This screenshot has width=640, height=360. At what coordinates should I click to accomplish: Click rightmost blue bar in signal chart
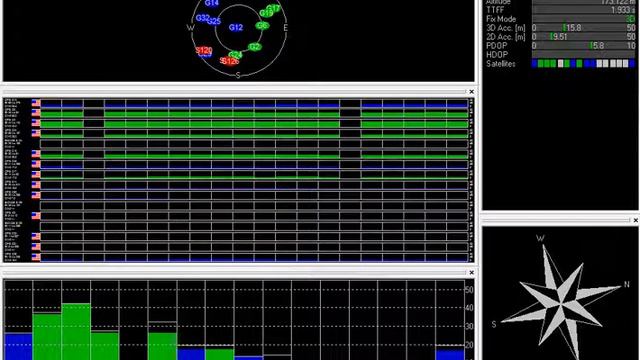(450, 354)
